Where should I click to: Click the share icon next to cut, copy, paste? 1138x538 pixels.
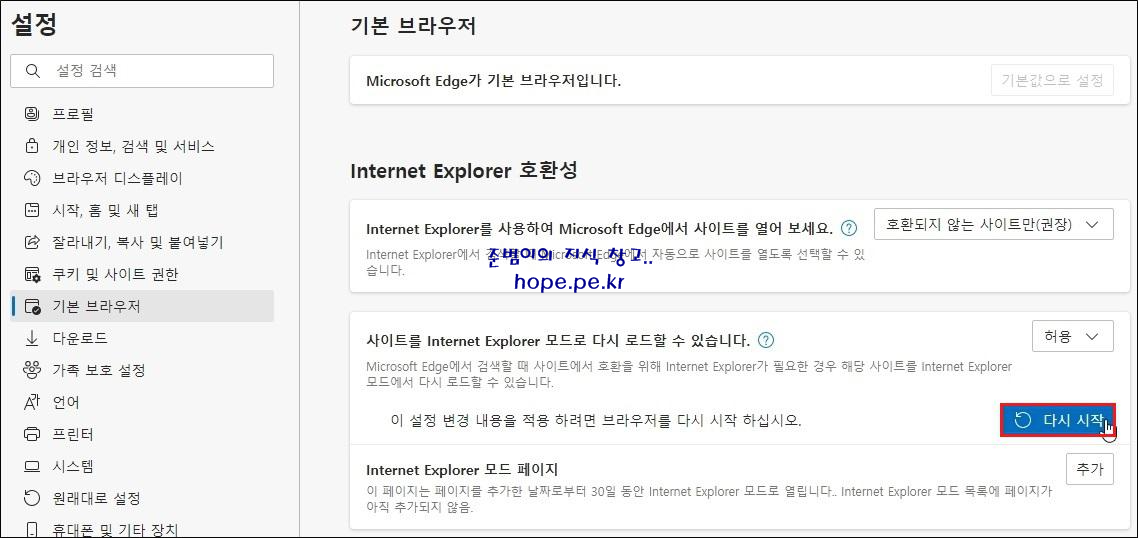tap(32, 242)
